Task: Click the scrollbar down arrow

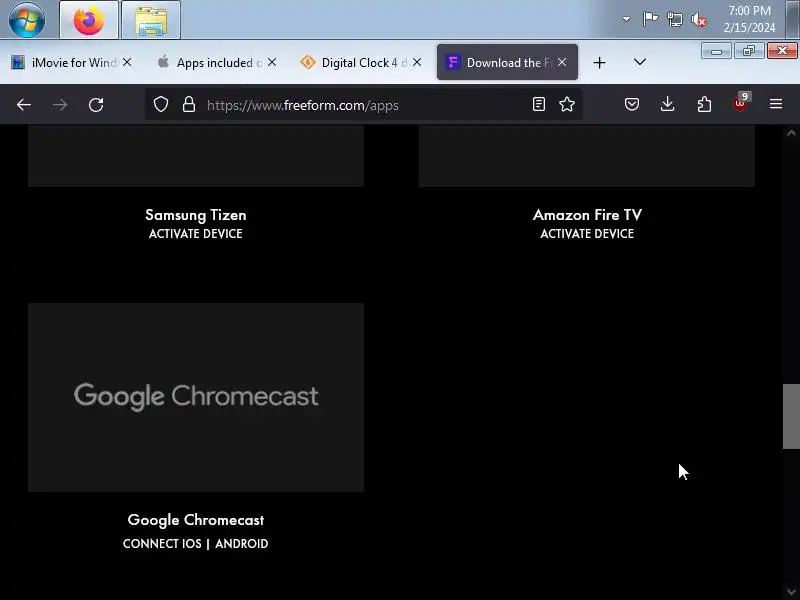Action: point(791,592)
